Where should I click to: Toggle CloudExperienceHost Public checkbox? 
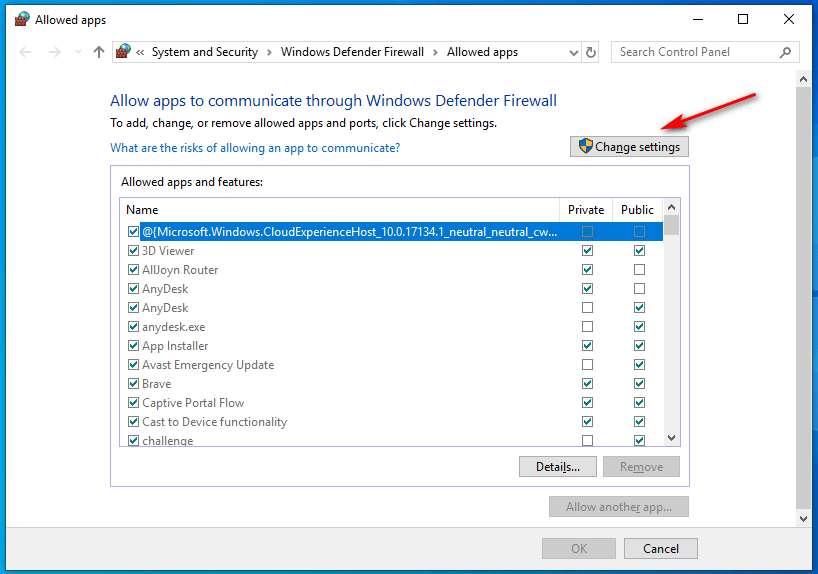pyautogui.click(x=639, y=232)
